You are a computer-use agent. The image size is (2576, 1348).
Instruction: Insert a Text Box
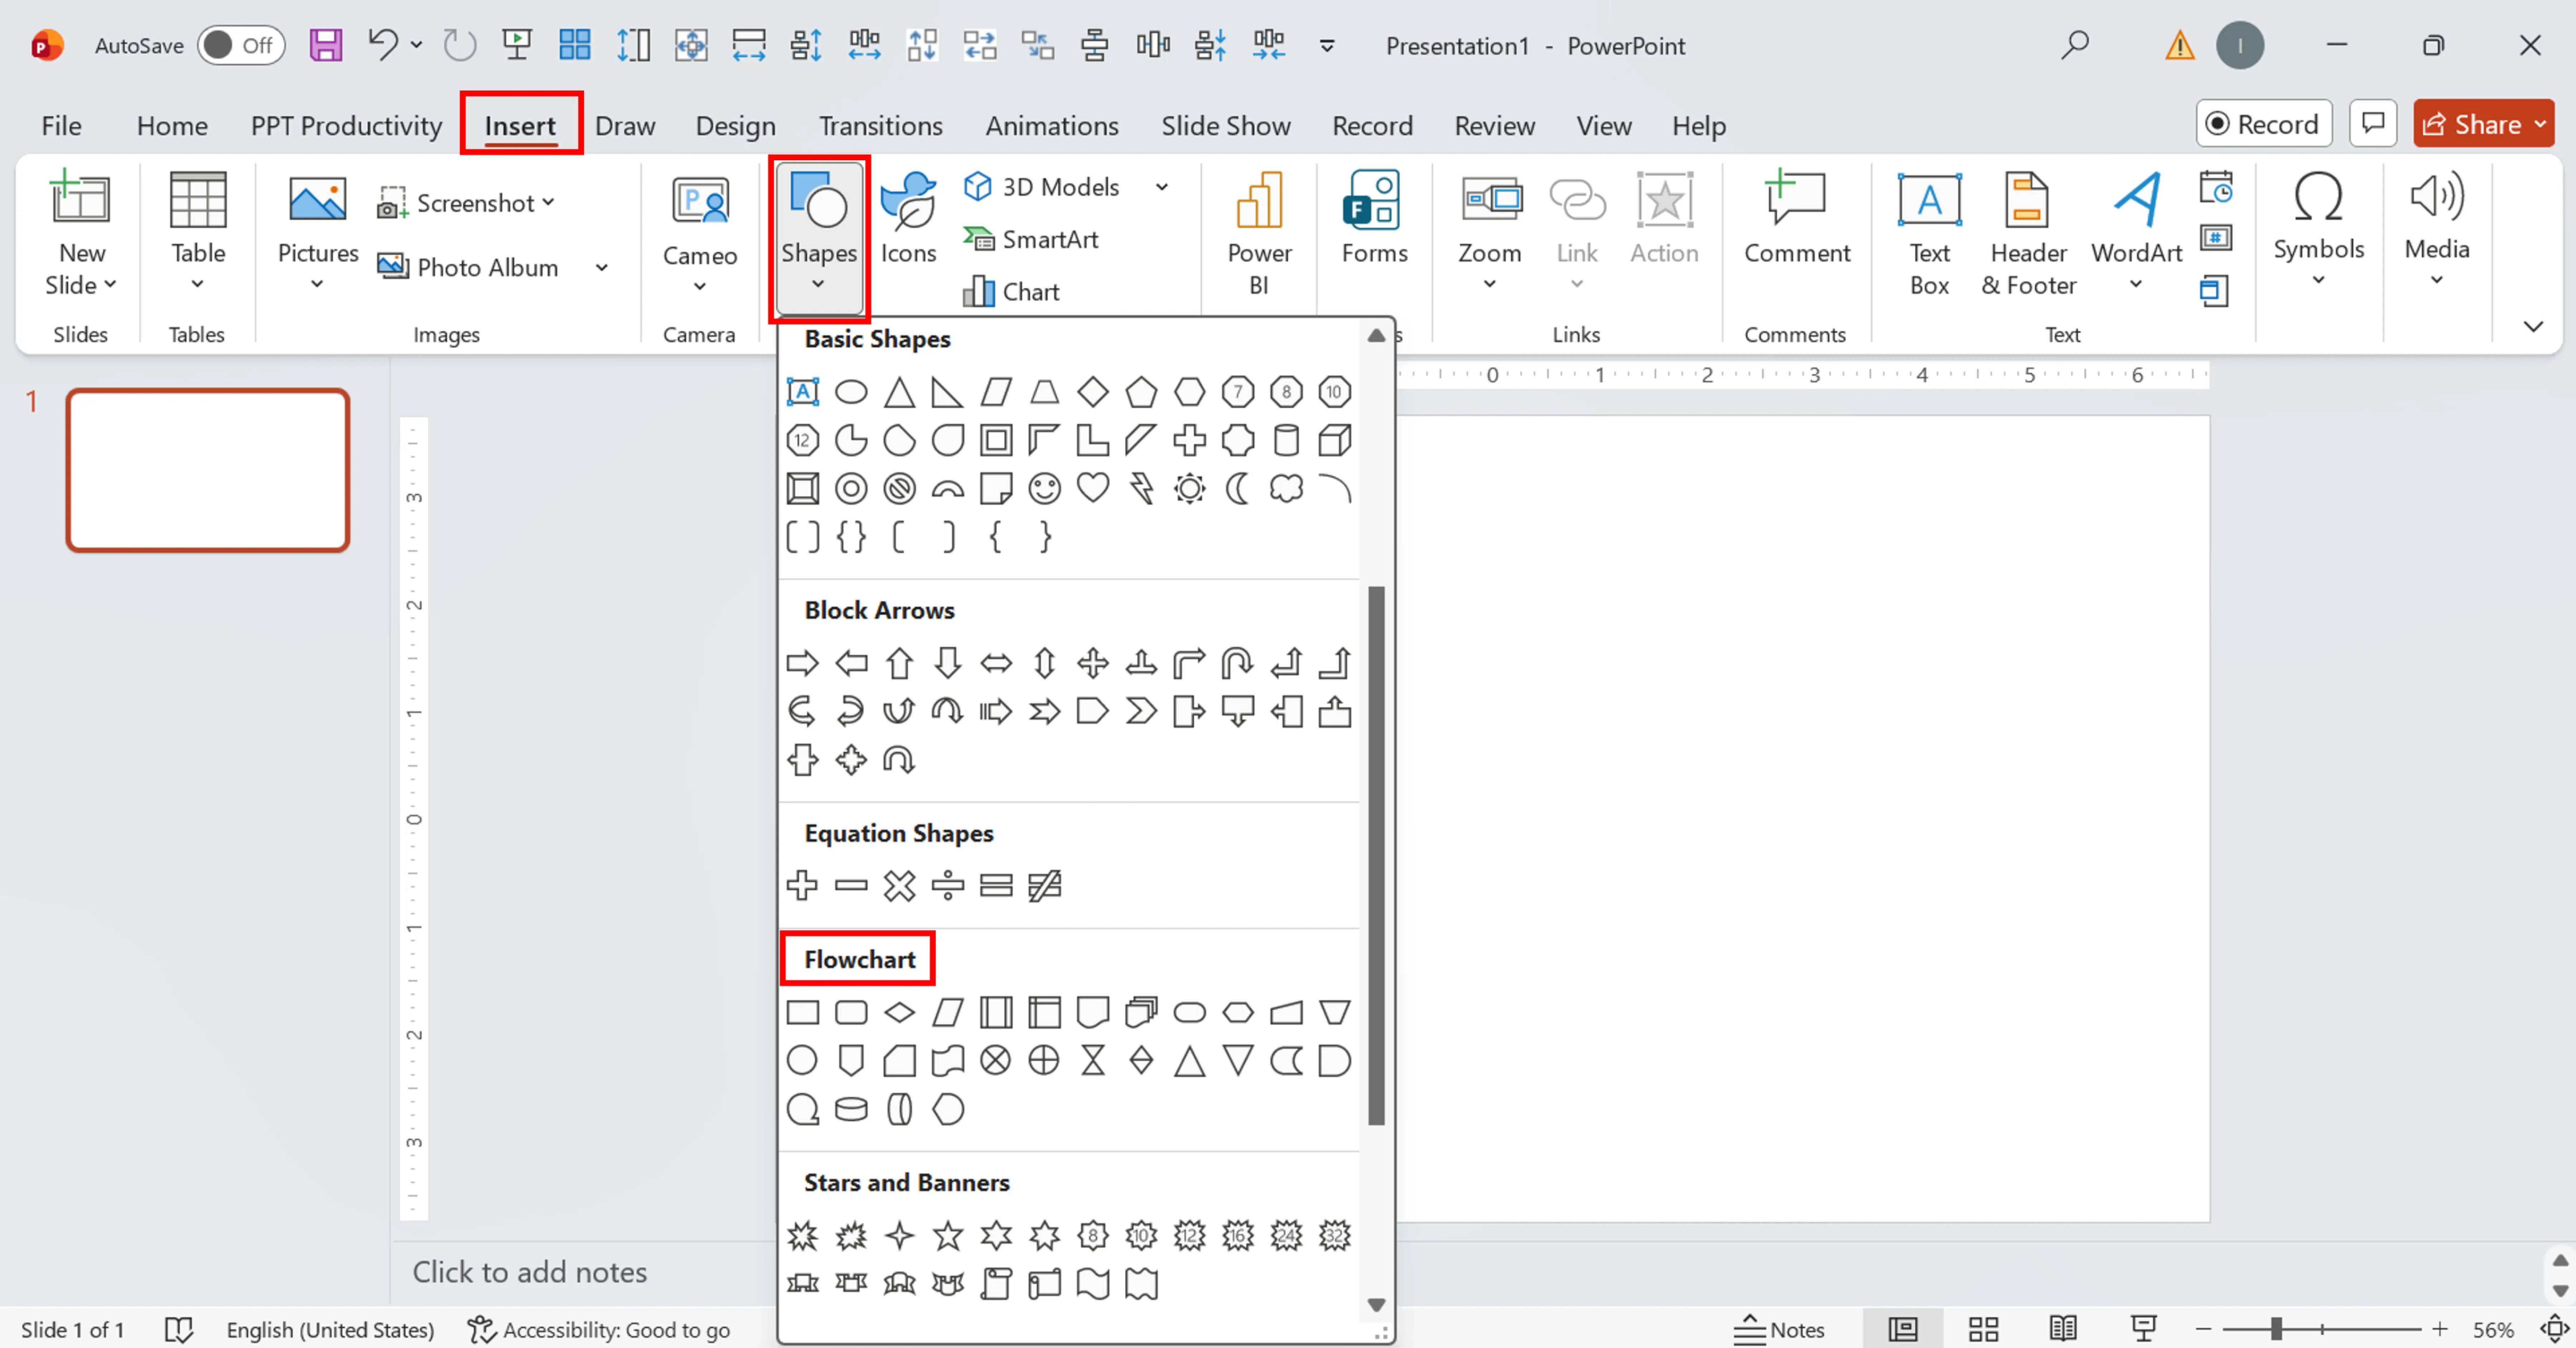(x=1929, y=234)
